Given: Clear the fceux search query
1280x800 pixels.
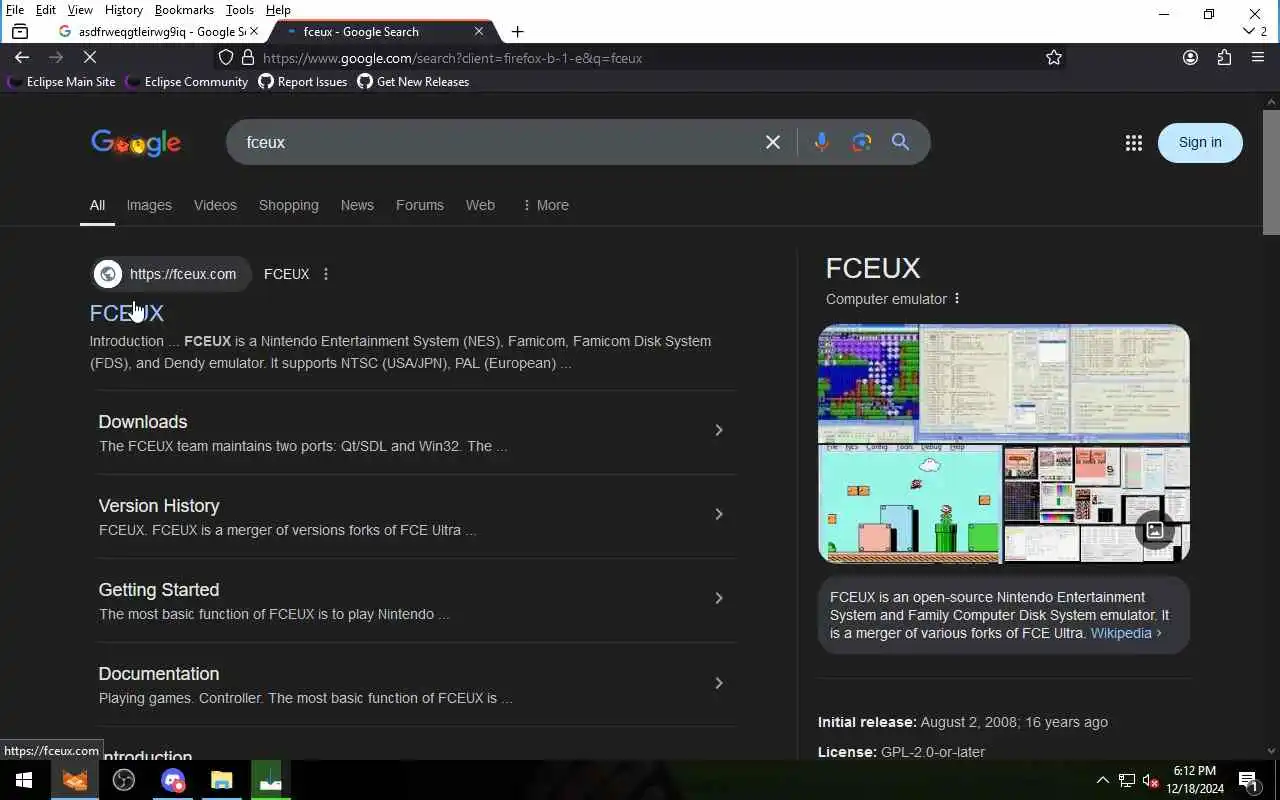Looking at the screenshot, I should (773, 142).
